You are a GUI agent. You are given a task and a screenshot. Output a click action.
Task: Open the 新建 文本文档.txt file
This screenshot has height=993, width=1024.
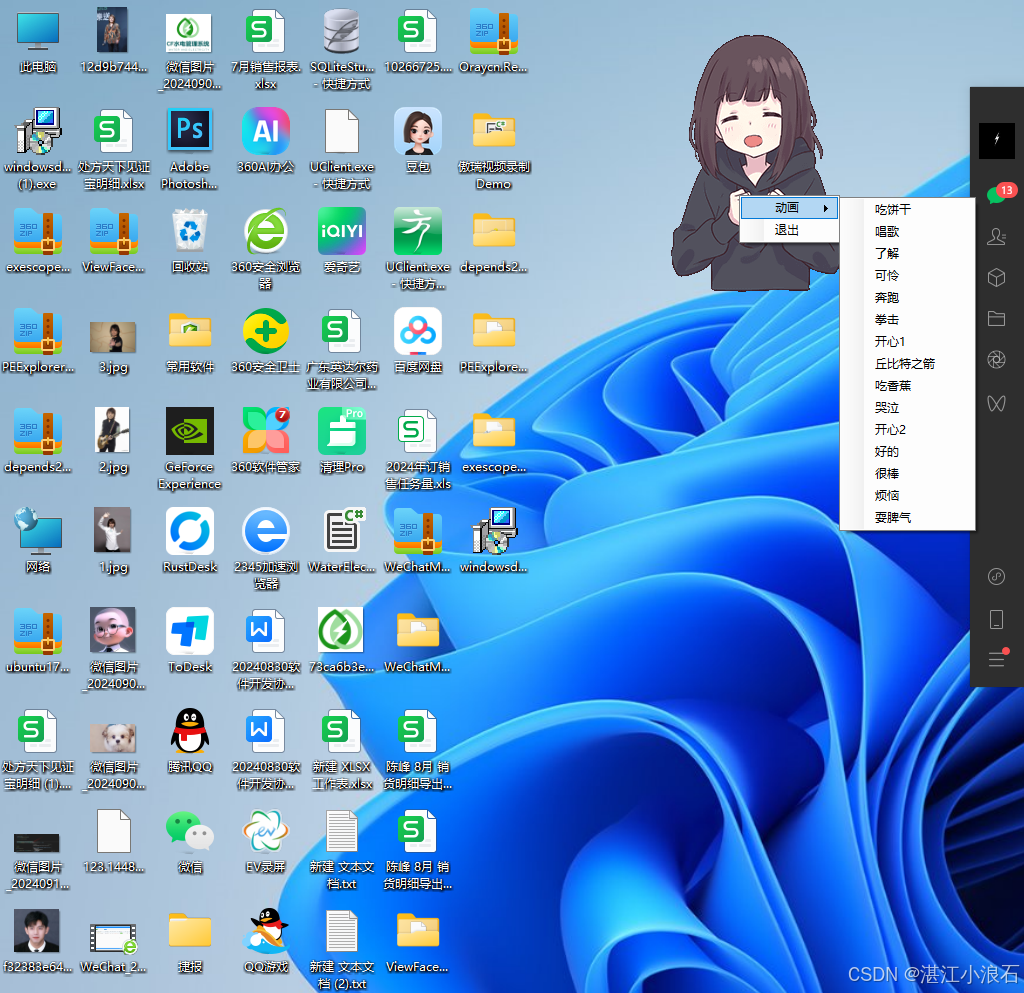[342, 832]
